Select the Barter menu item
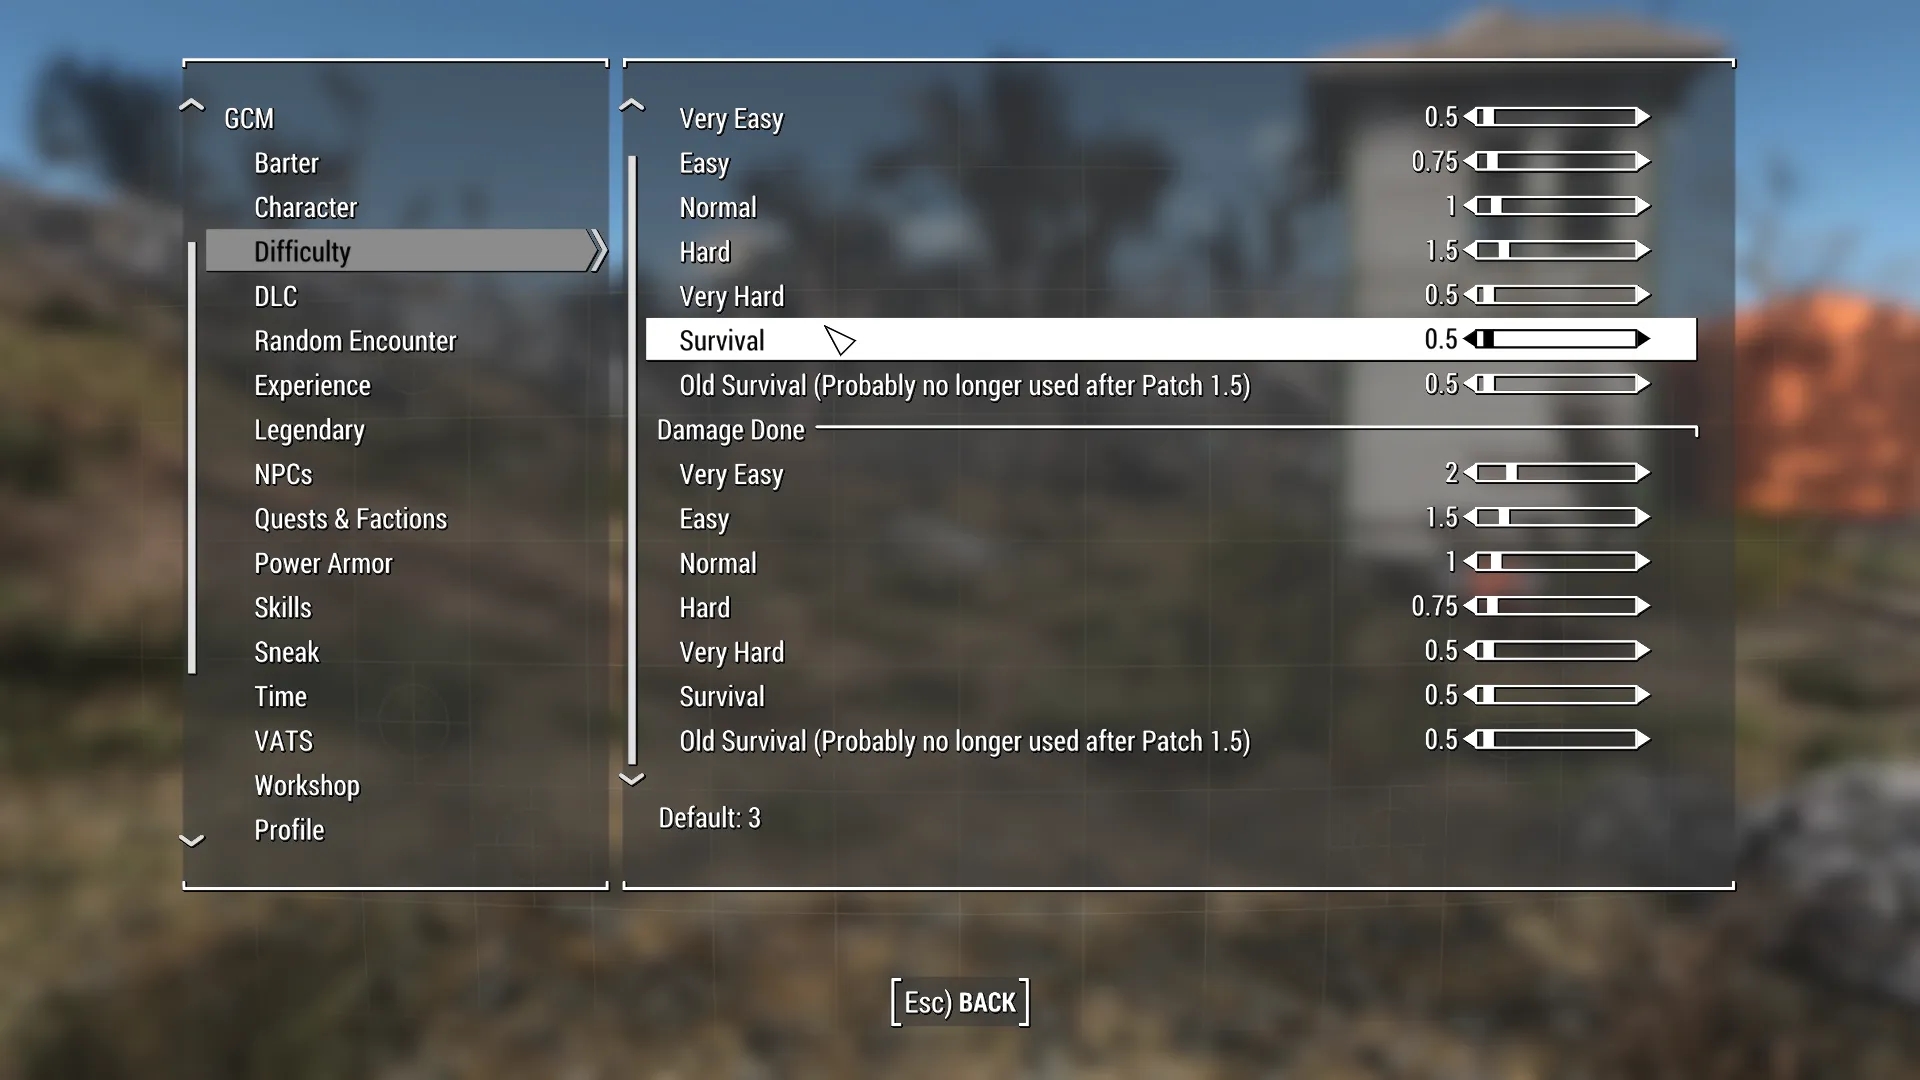1920x1080 pixels. [287, 162]
